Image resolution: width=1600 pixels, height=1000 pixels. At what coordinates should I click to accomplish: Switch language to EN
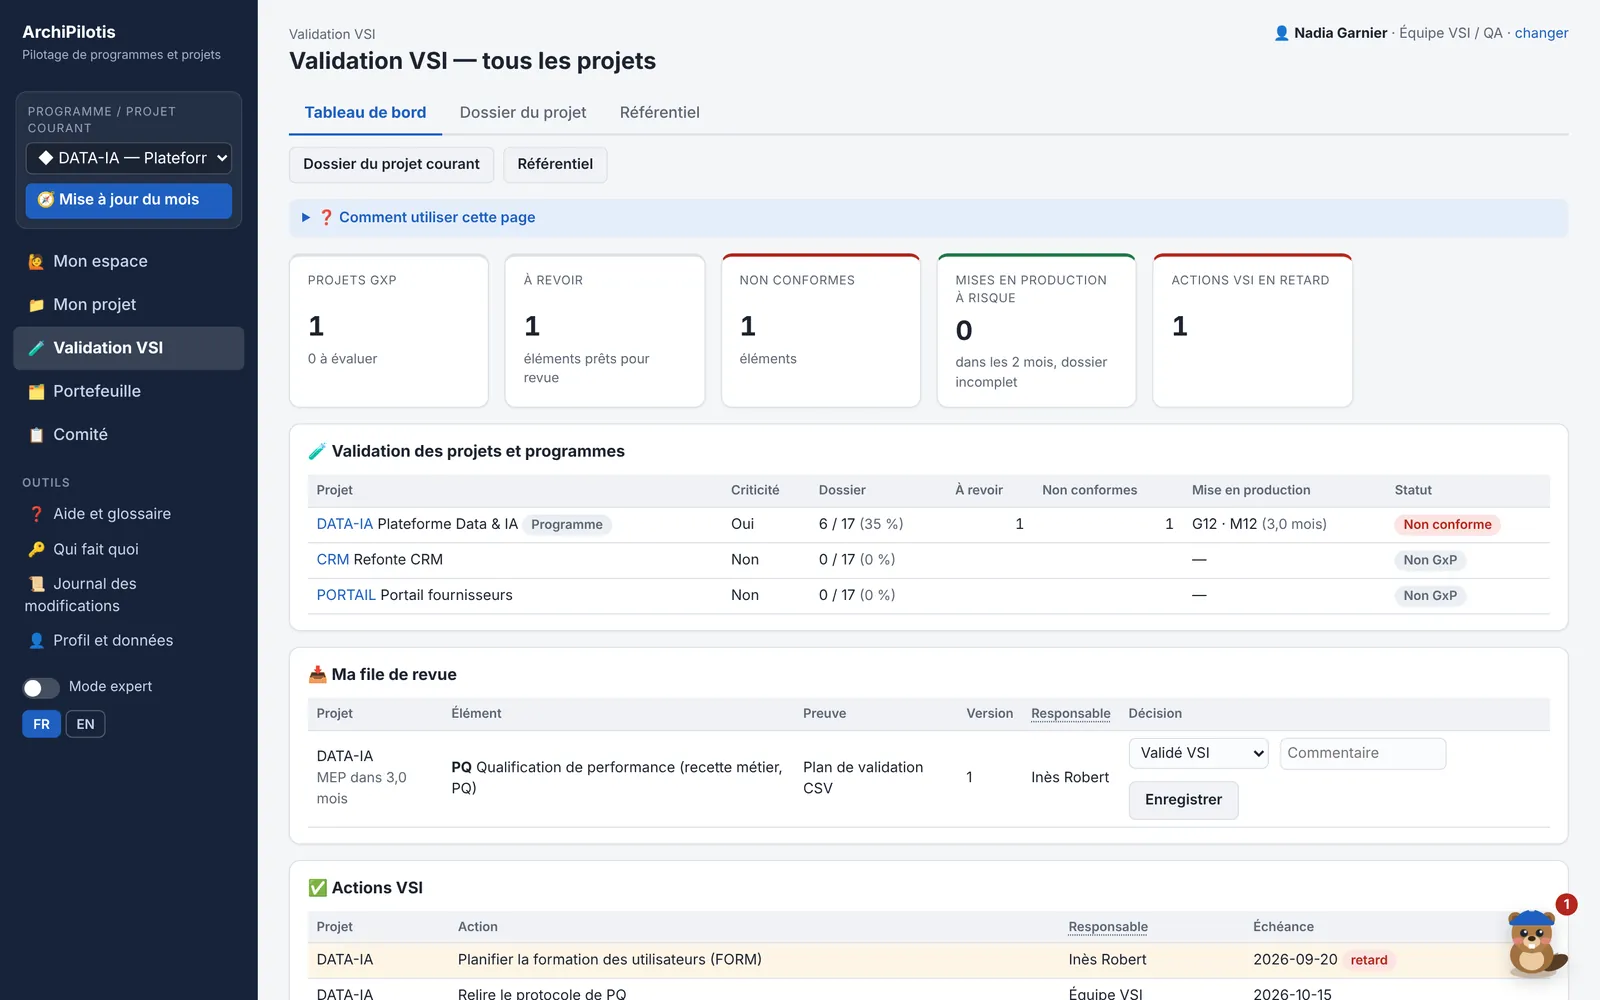coord(86,724)
